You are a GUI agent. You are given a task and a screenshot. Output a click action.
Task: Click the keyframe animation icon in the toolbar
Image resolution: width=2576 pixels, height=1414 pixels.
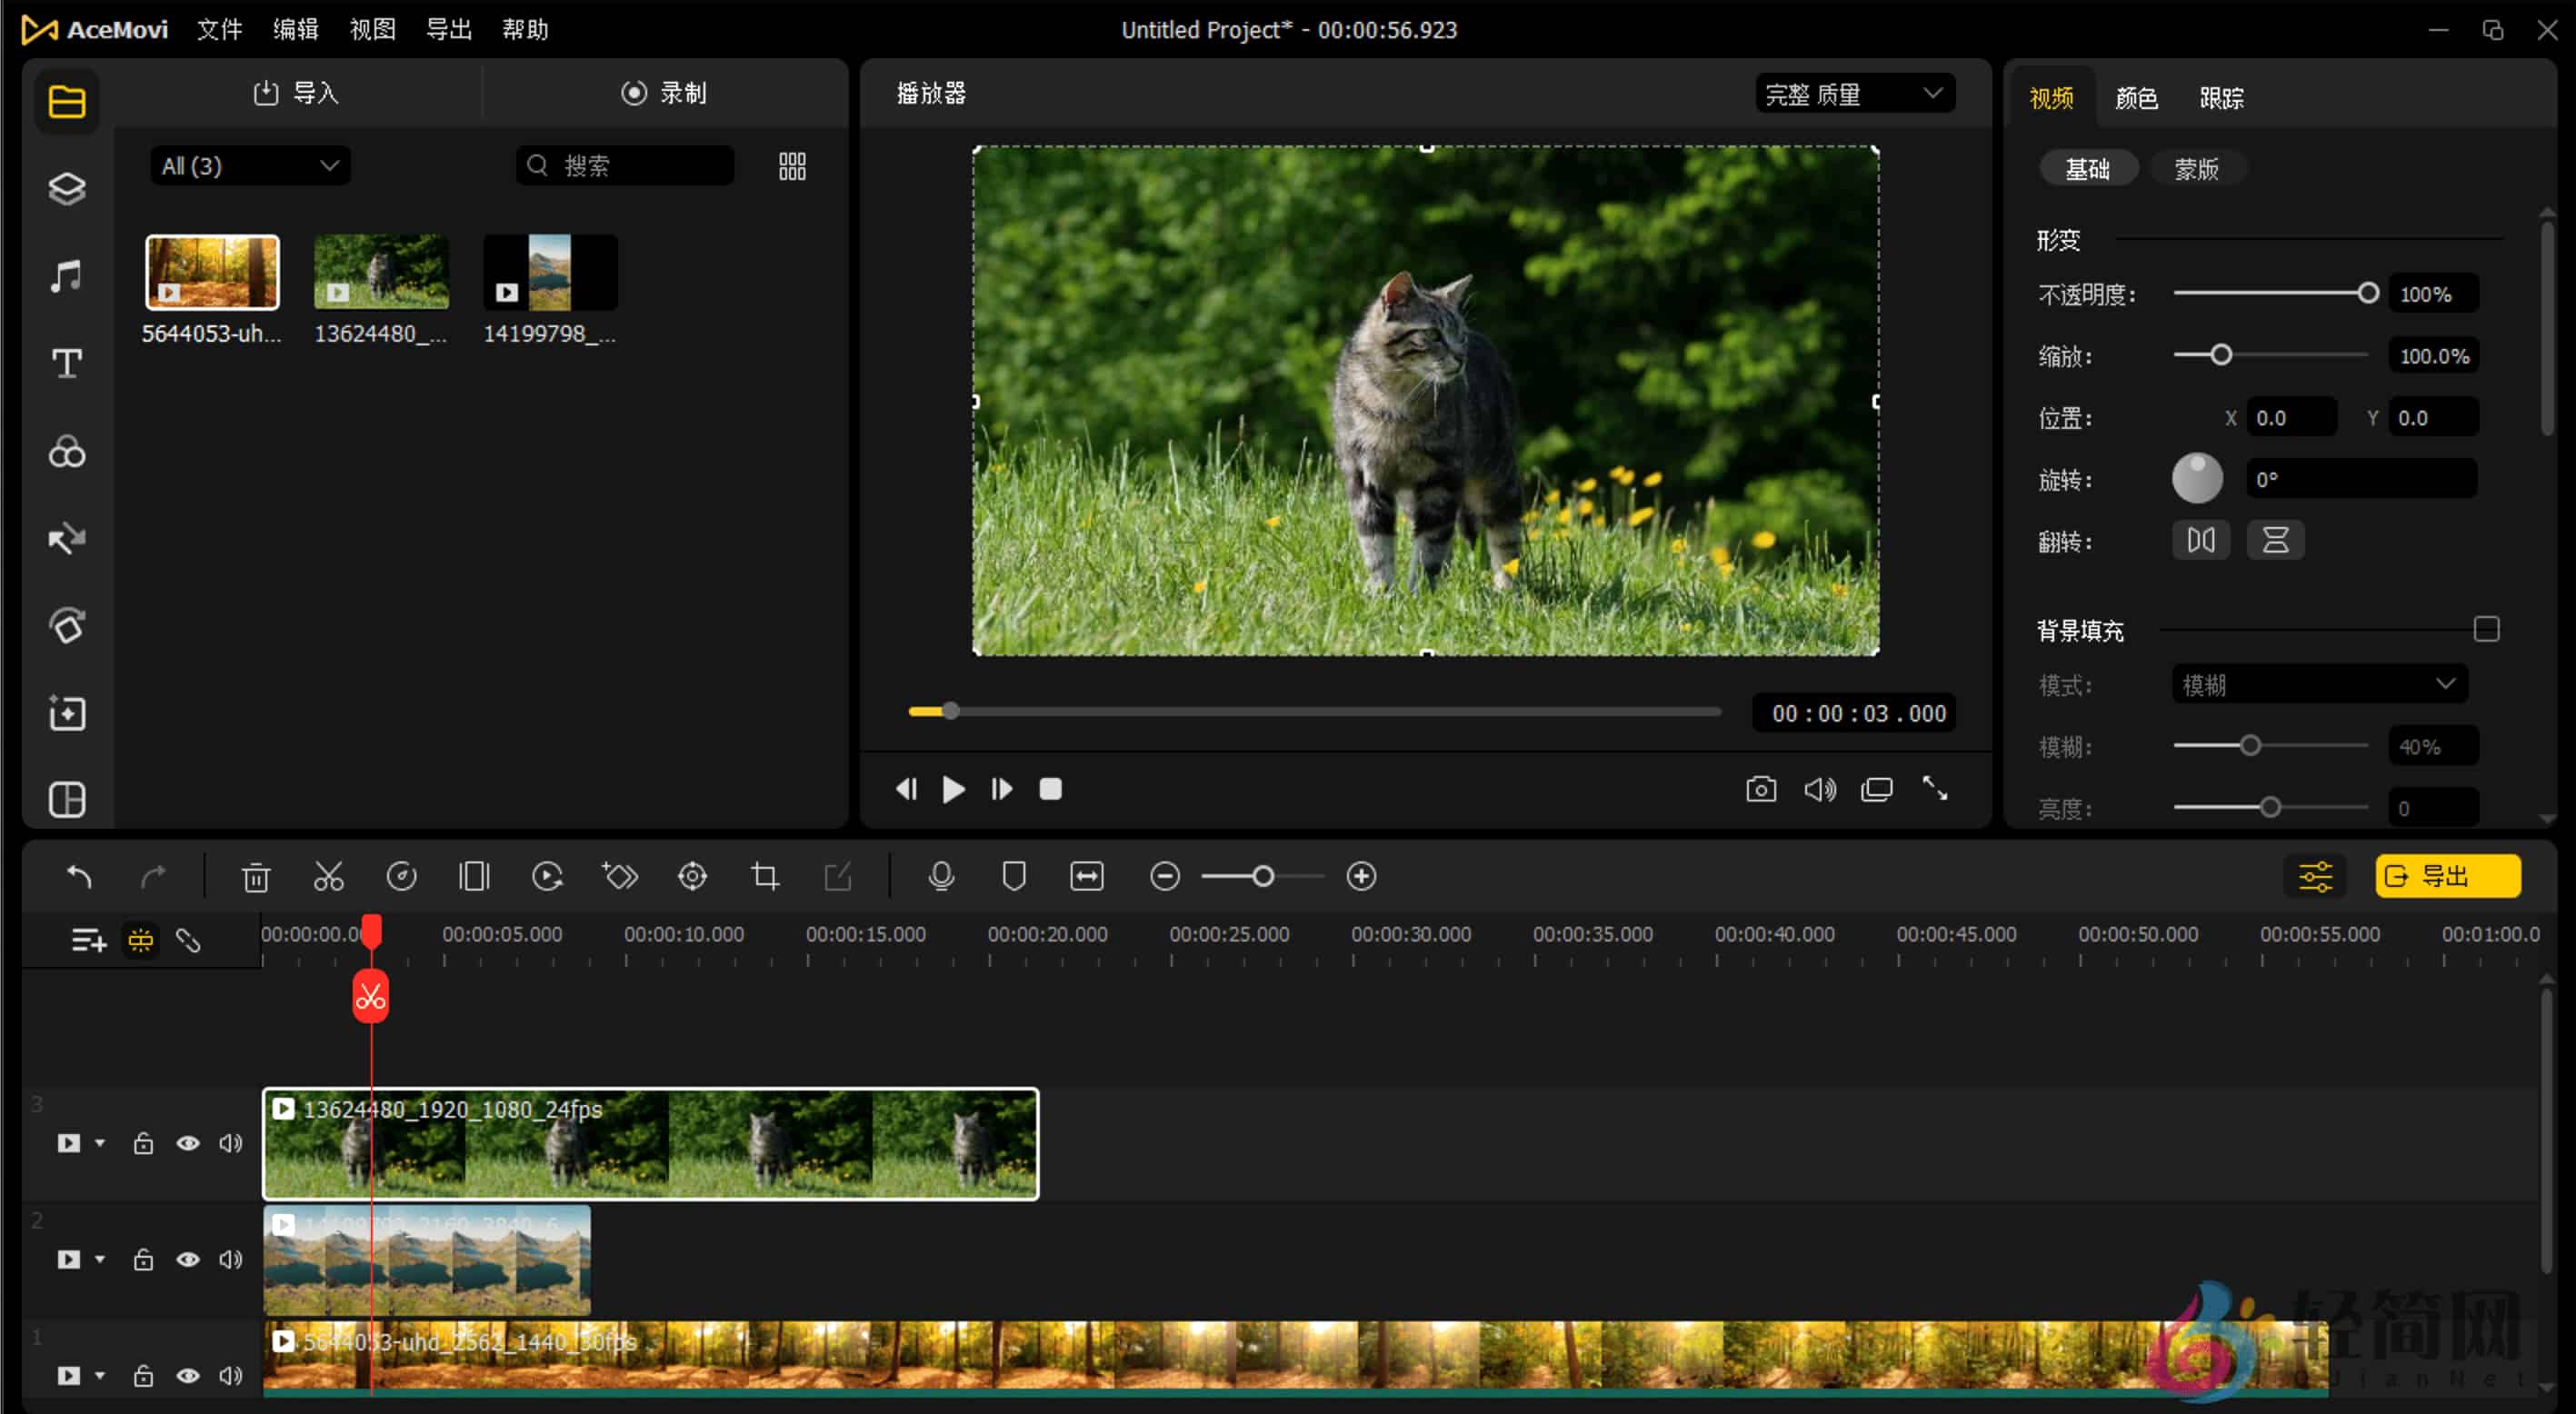click(620, 875)
